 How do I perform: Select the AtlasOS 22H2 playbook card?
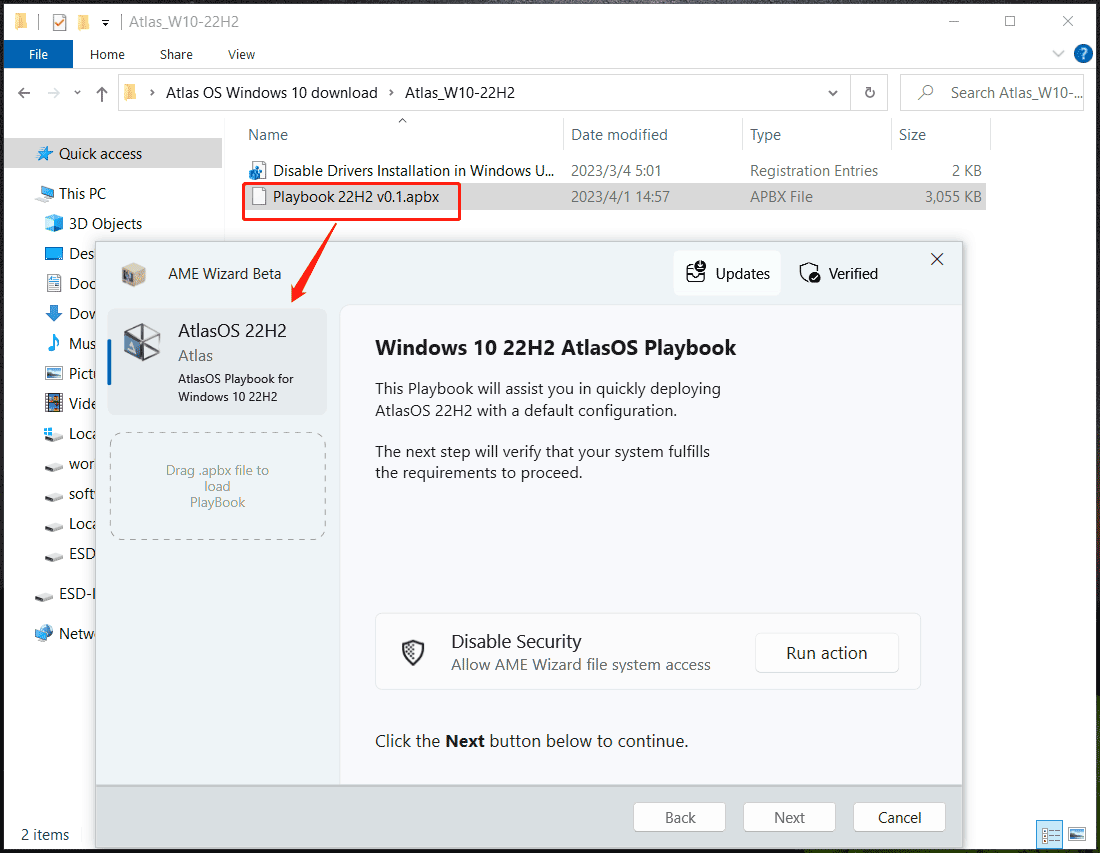[x=217, y=361]
